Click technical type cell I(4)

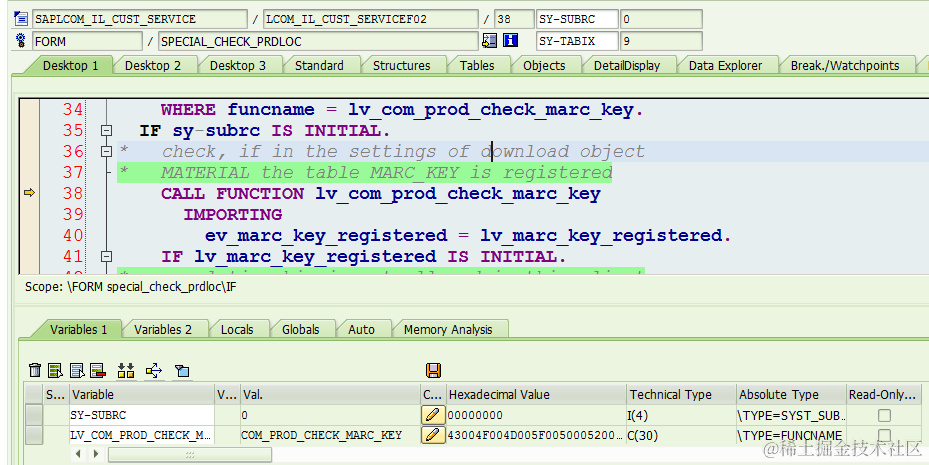[x=681, y=415]
